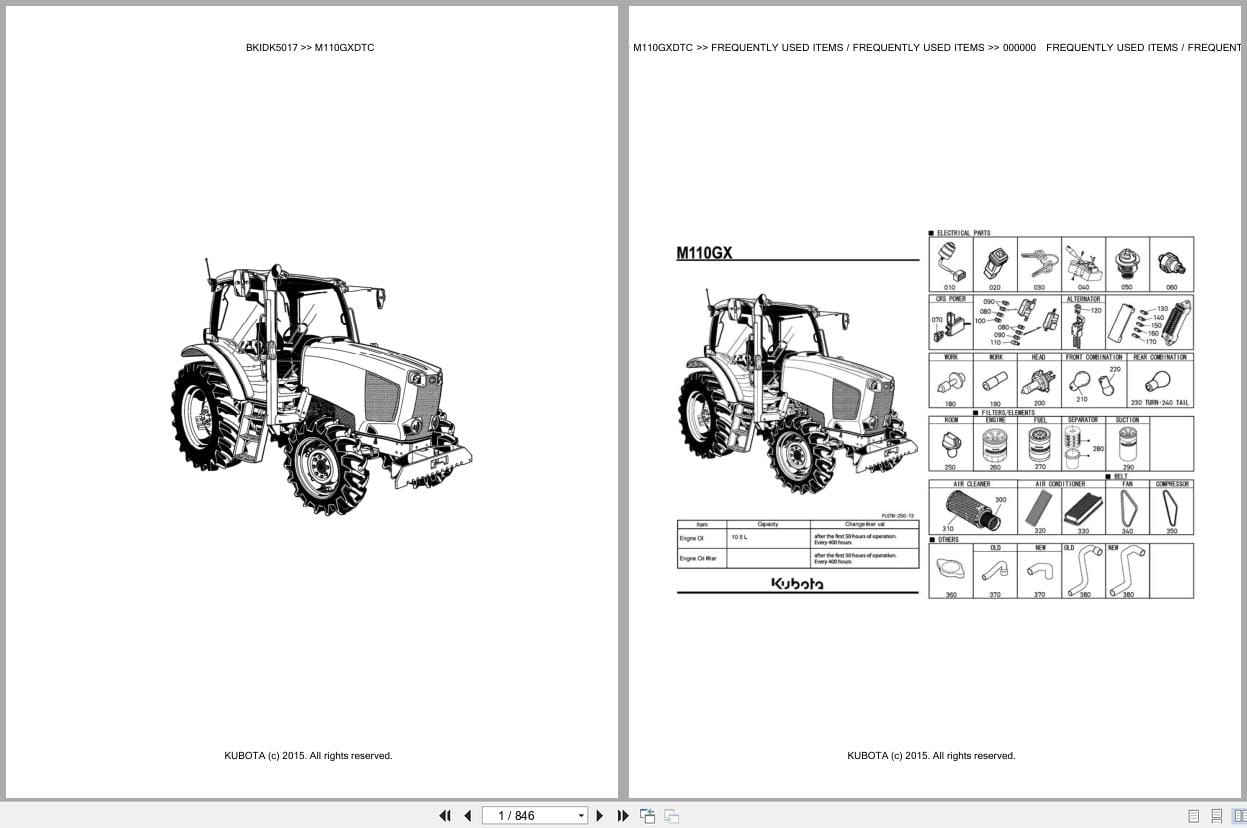Click the M110GX model title
Screen dimensions: 1247x828
(705, 253)
